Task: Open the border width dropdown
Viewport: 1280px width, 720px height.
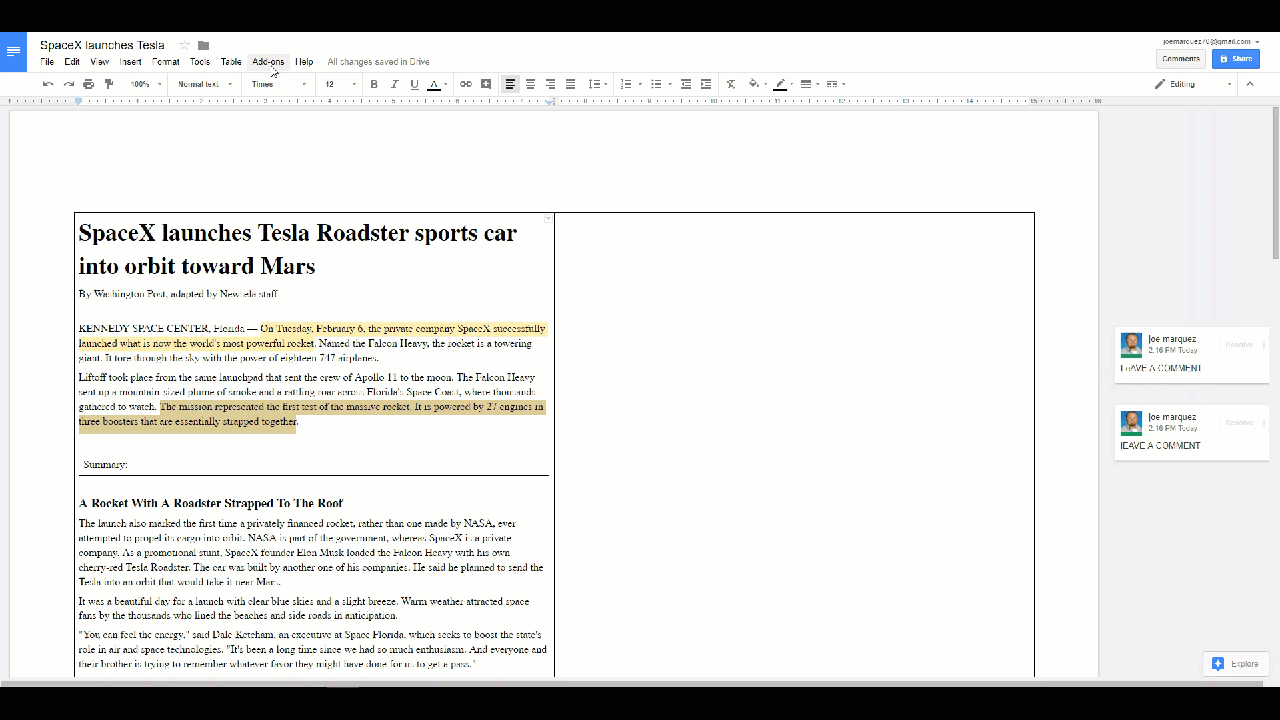Action: coord(808,84)
